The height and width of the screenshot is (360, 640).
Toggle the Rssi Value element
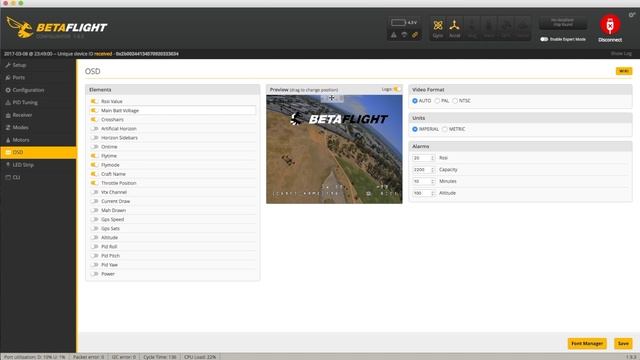pos(94,101)
